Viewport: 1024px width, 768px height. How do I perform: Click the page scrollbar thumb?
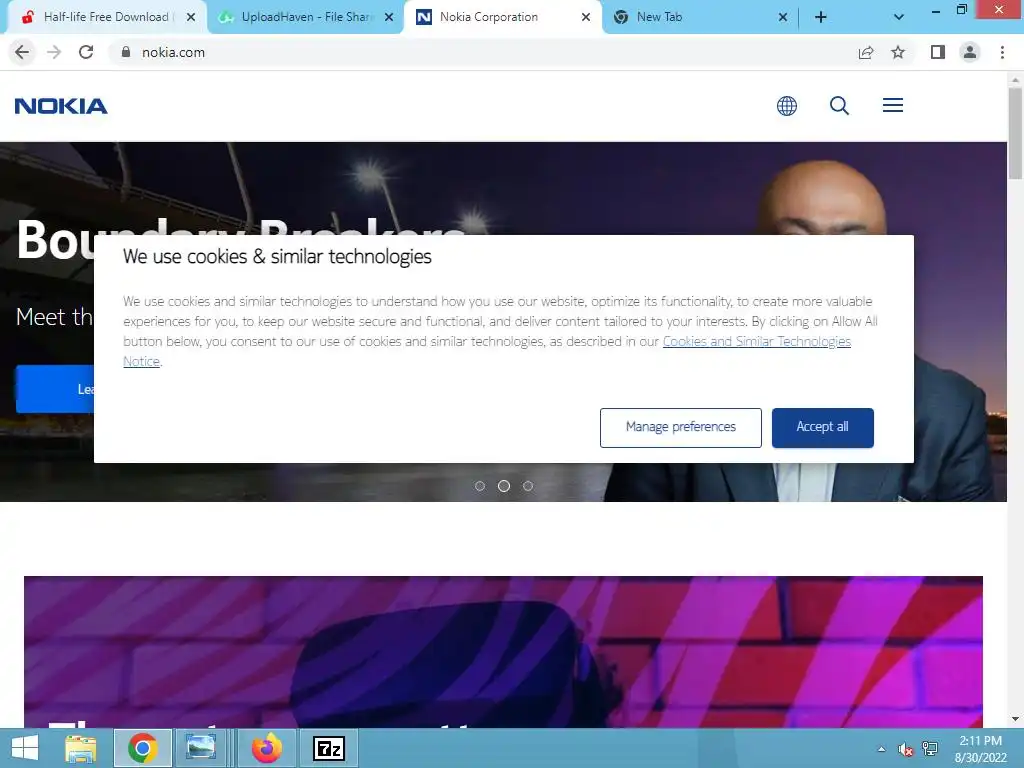[1015, 133]
